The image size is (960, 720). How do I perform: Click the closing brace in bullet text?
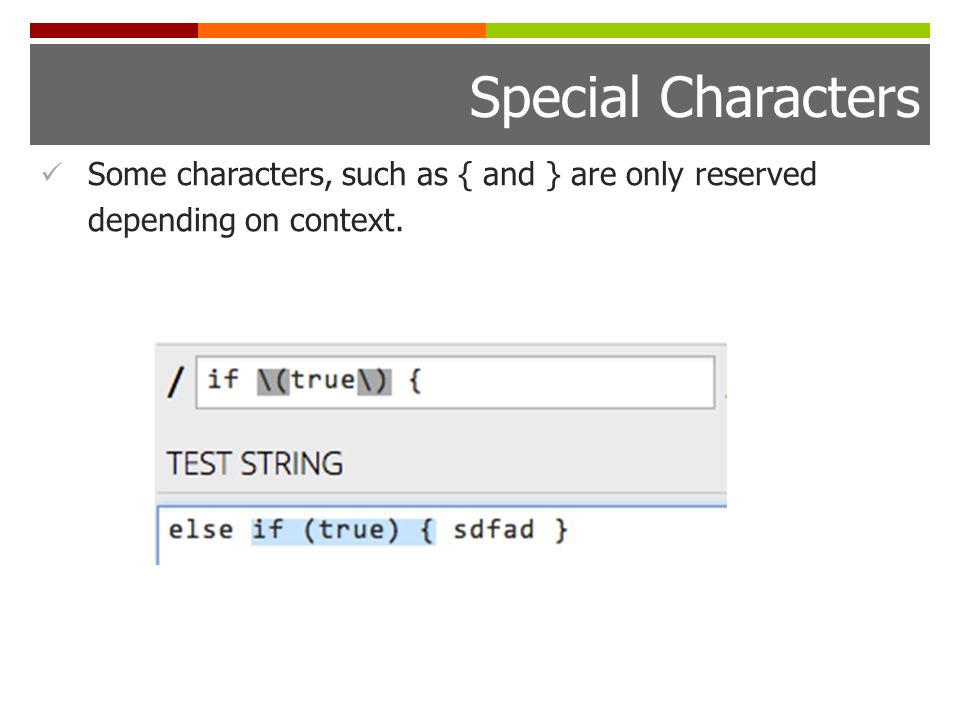click(553, 175)
